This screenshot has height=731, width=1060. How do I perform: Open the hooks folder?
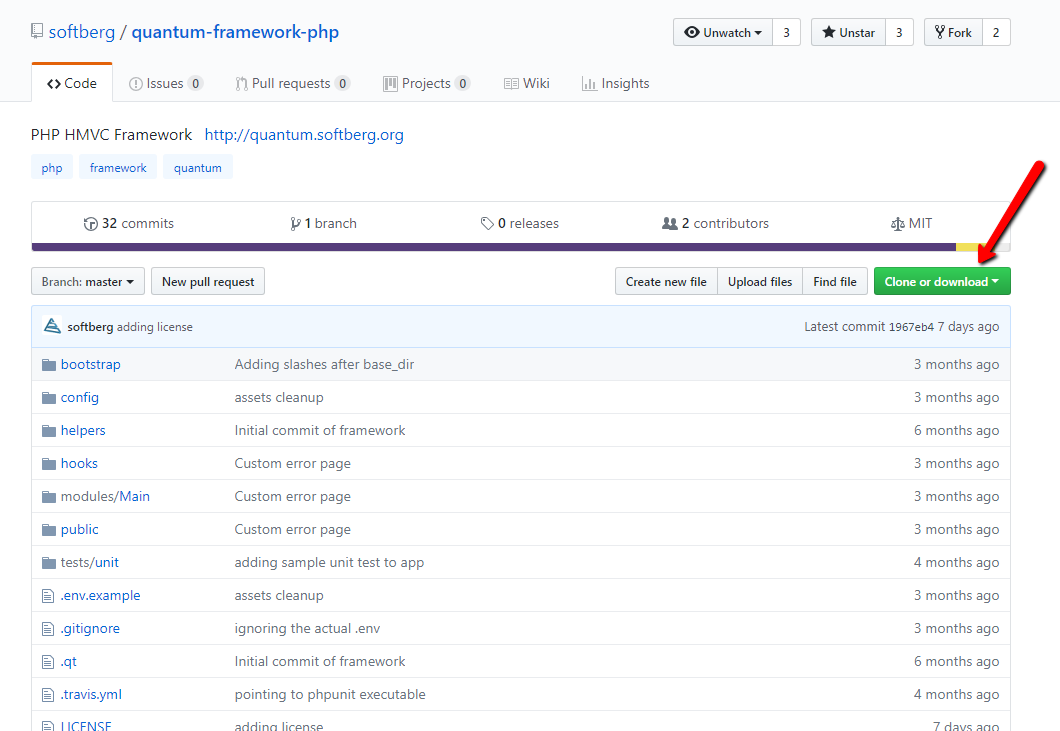click(79, 463)
